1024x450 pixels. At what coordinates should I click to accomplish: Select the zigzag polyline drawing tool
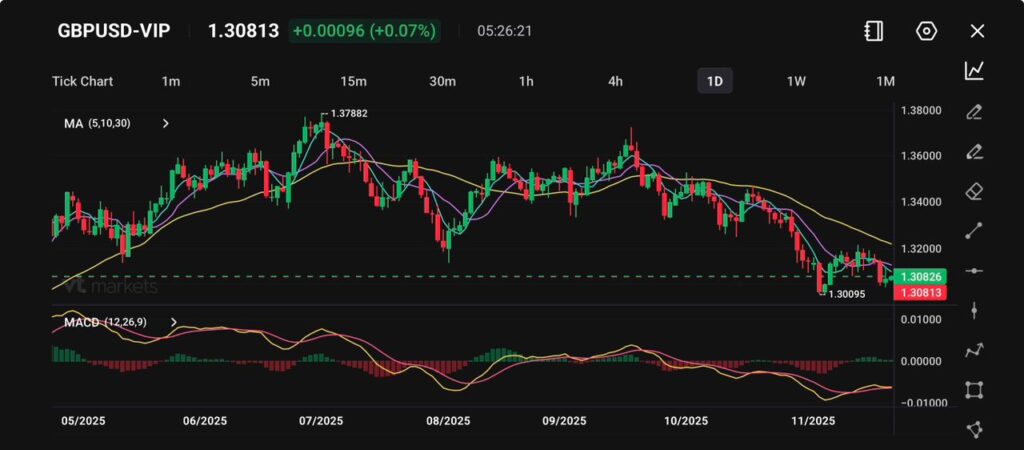coord(974,350)
